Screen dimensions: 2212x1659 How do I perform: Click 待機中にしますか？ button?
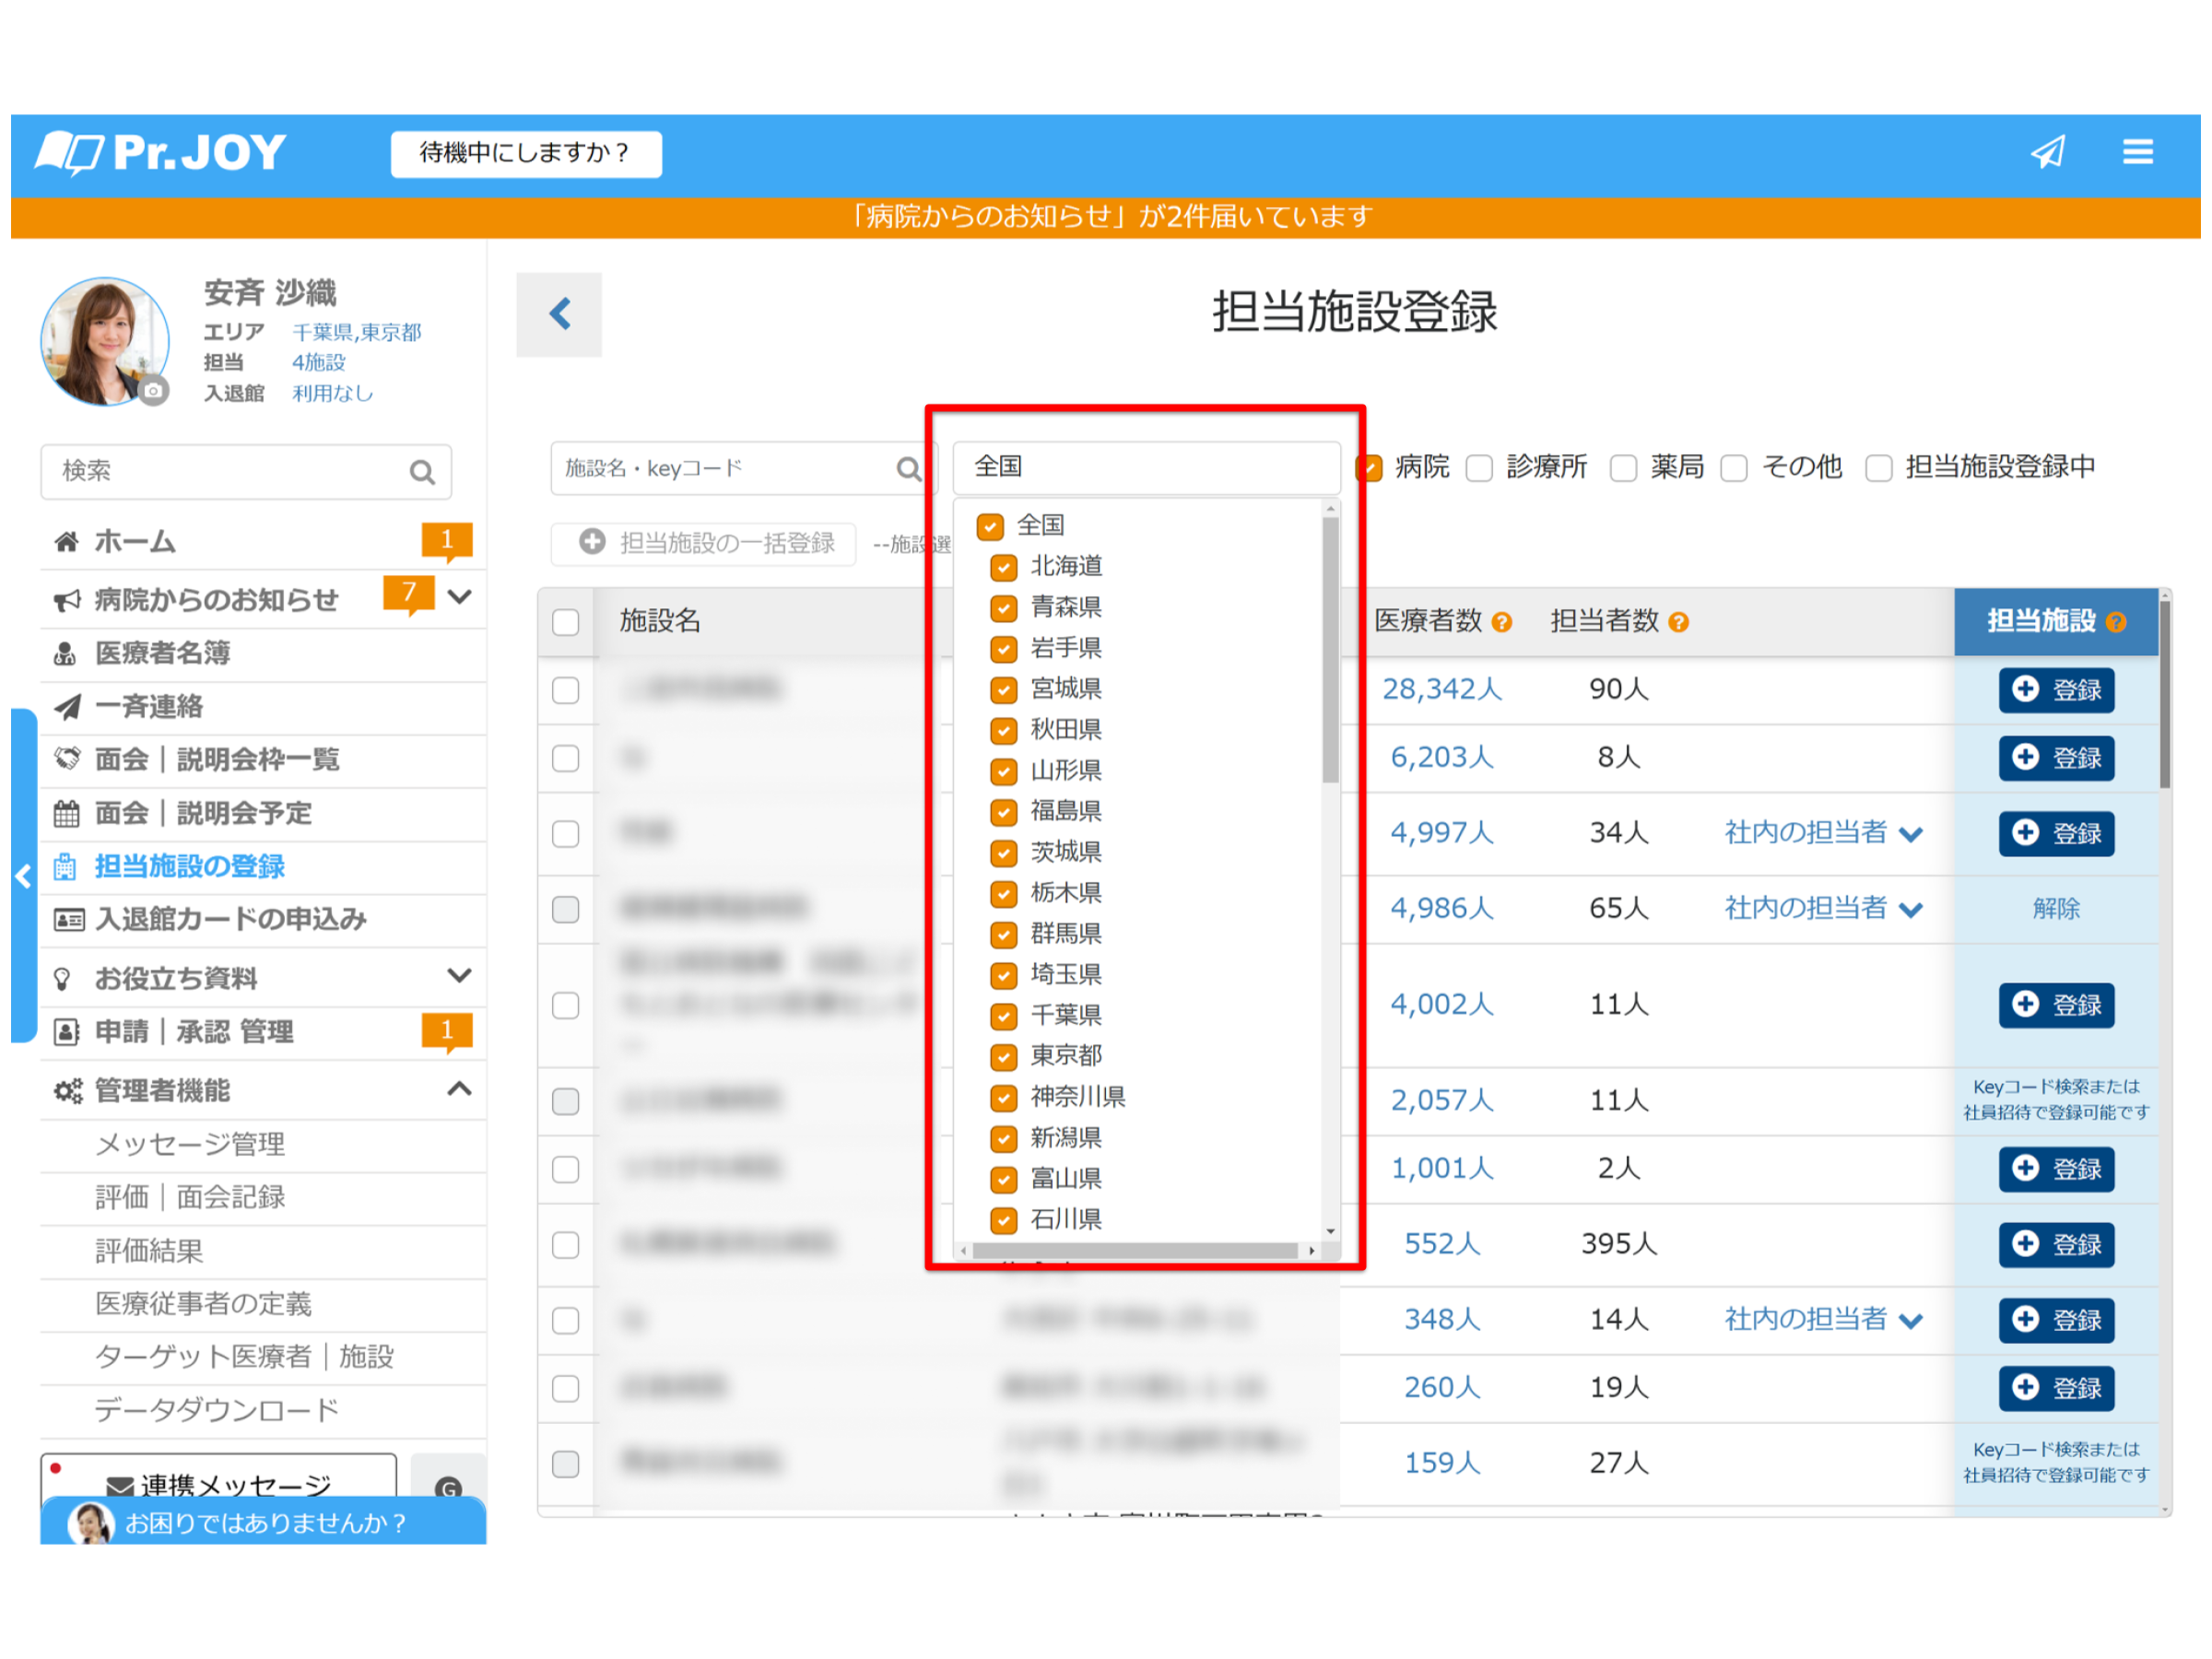[525, 153]
